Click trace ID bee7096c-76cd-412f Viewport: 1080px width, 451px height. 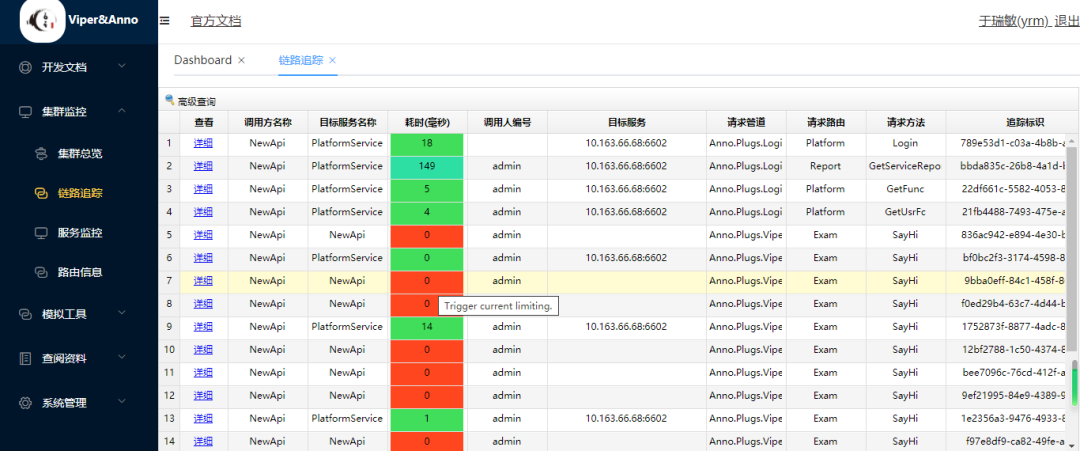coord(1013,373)
